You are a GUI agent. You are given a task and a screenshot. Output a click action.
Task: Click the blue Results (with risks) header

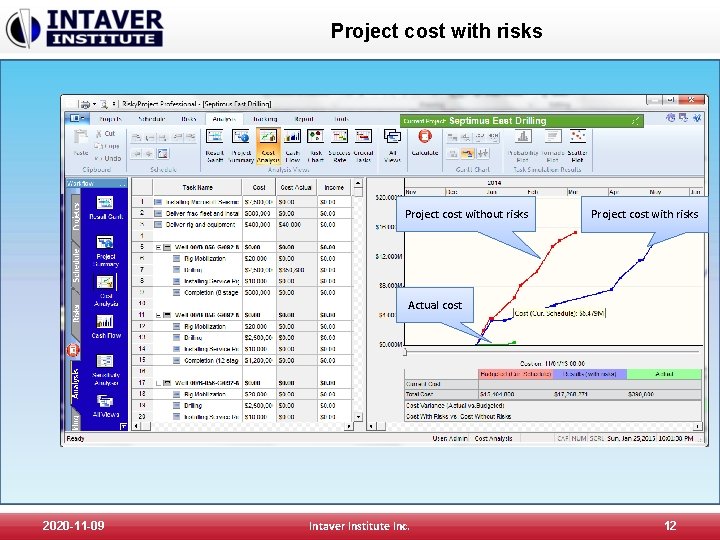click(590, 374)
